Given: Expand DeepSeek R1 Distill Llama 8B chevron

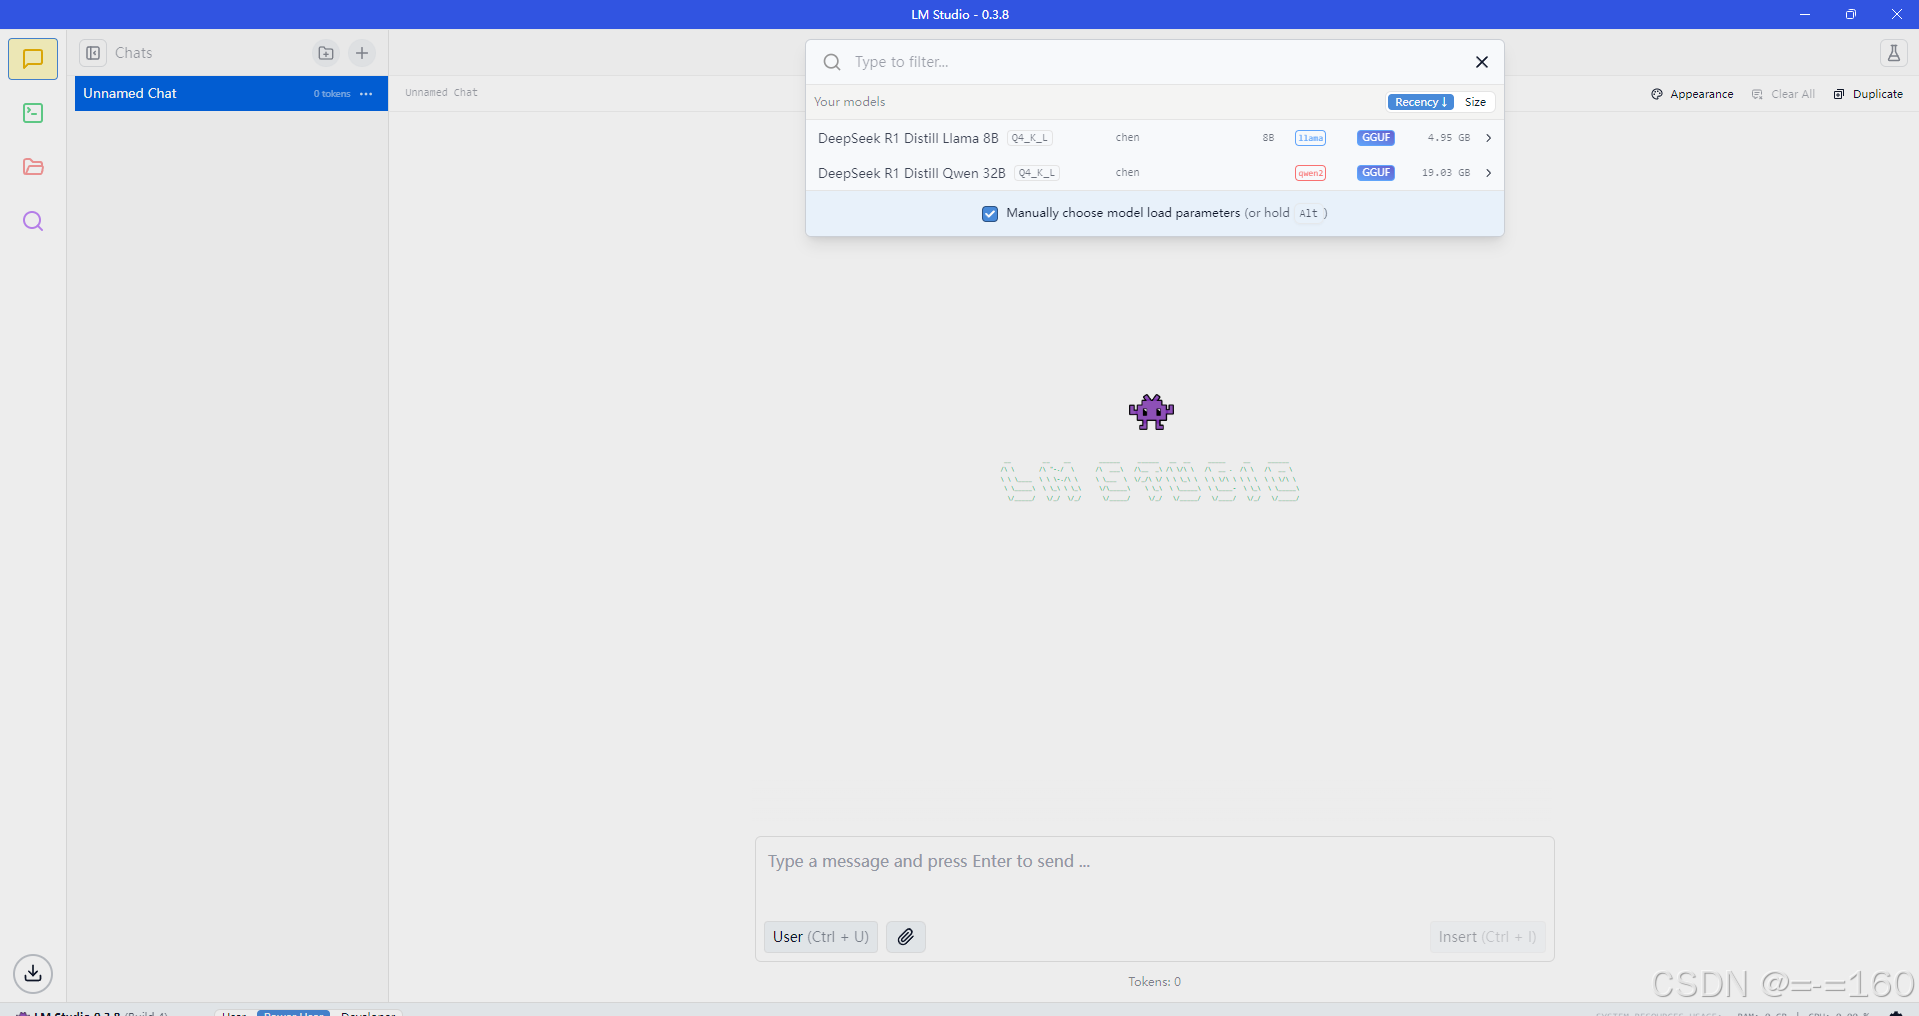Looking at the screenshot, I should [1488, 138].
